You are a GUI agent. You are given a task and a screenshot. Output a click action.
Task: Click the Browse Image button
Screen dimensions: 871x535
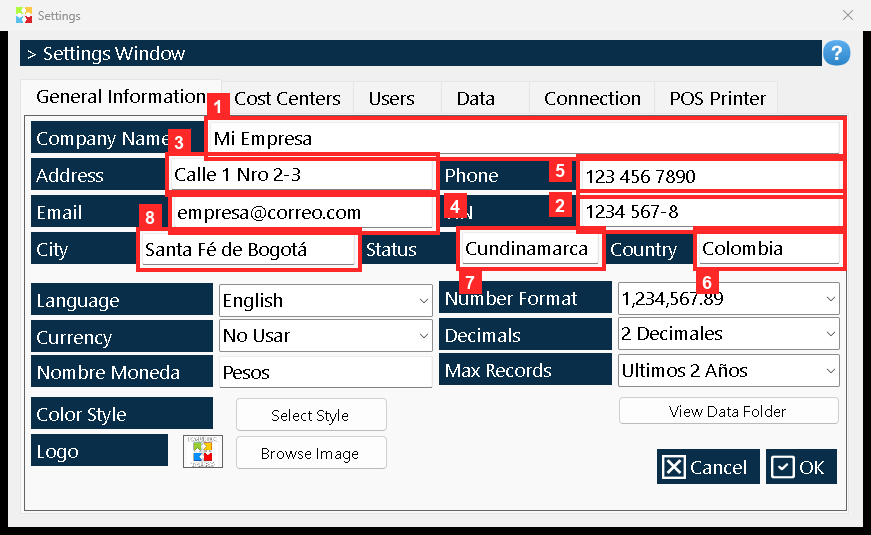pos(311,453)
